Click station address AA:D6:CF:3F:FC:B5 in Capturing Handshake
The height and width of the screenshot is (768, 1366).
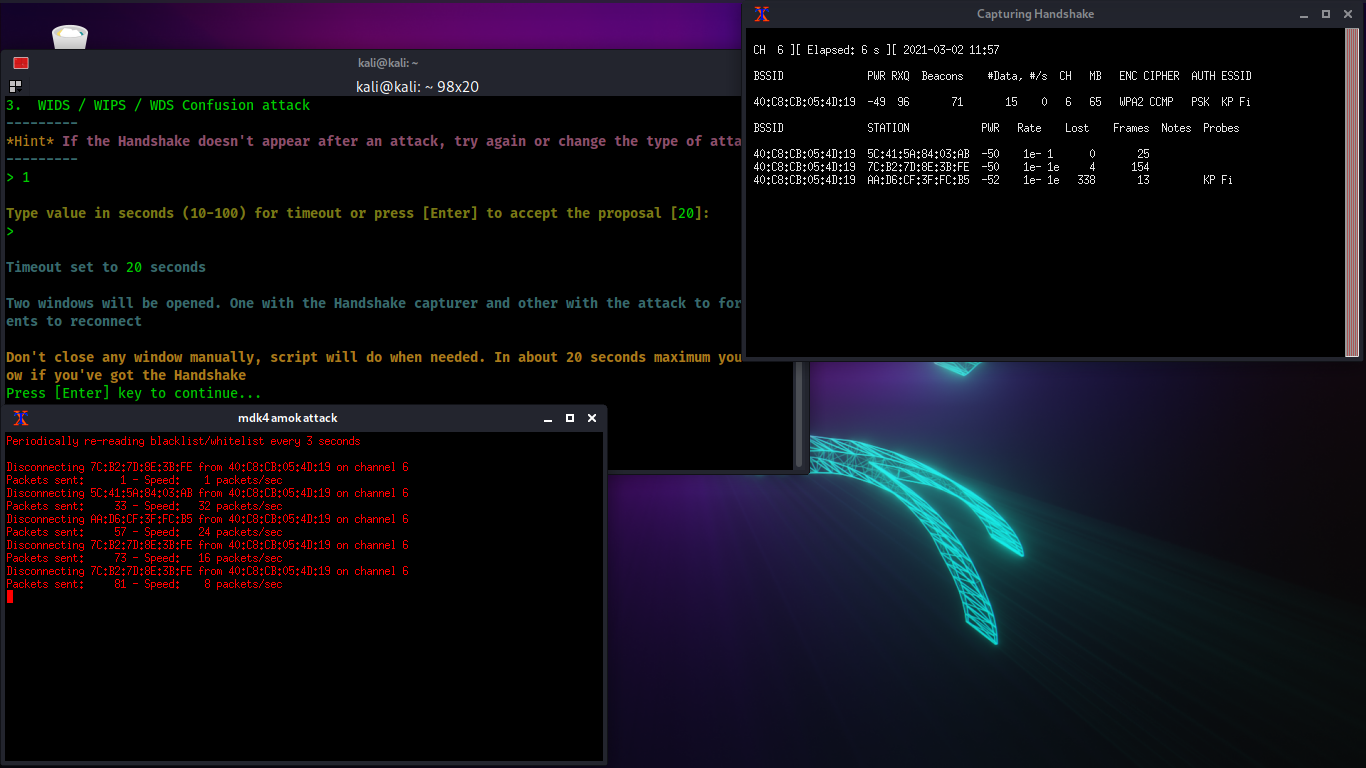[x=918, y=180]
